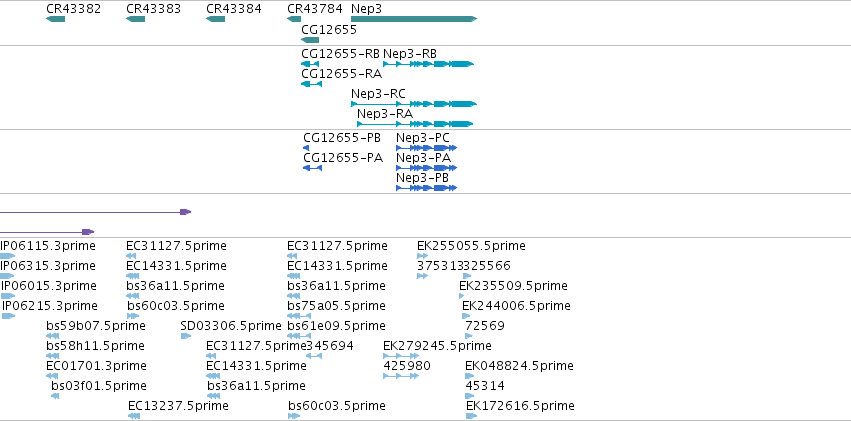
Task: Click the Nep3-RB transcript exon structure
Action: [x=429, y=64]
